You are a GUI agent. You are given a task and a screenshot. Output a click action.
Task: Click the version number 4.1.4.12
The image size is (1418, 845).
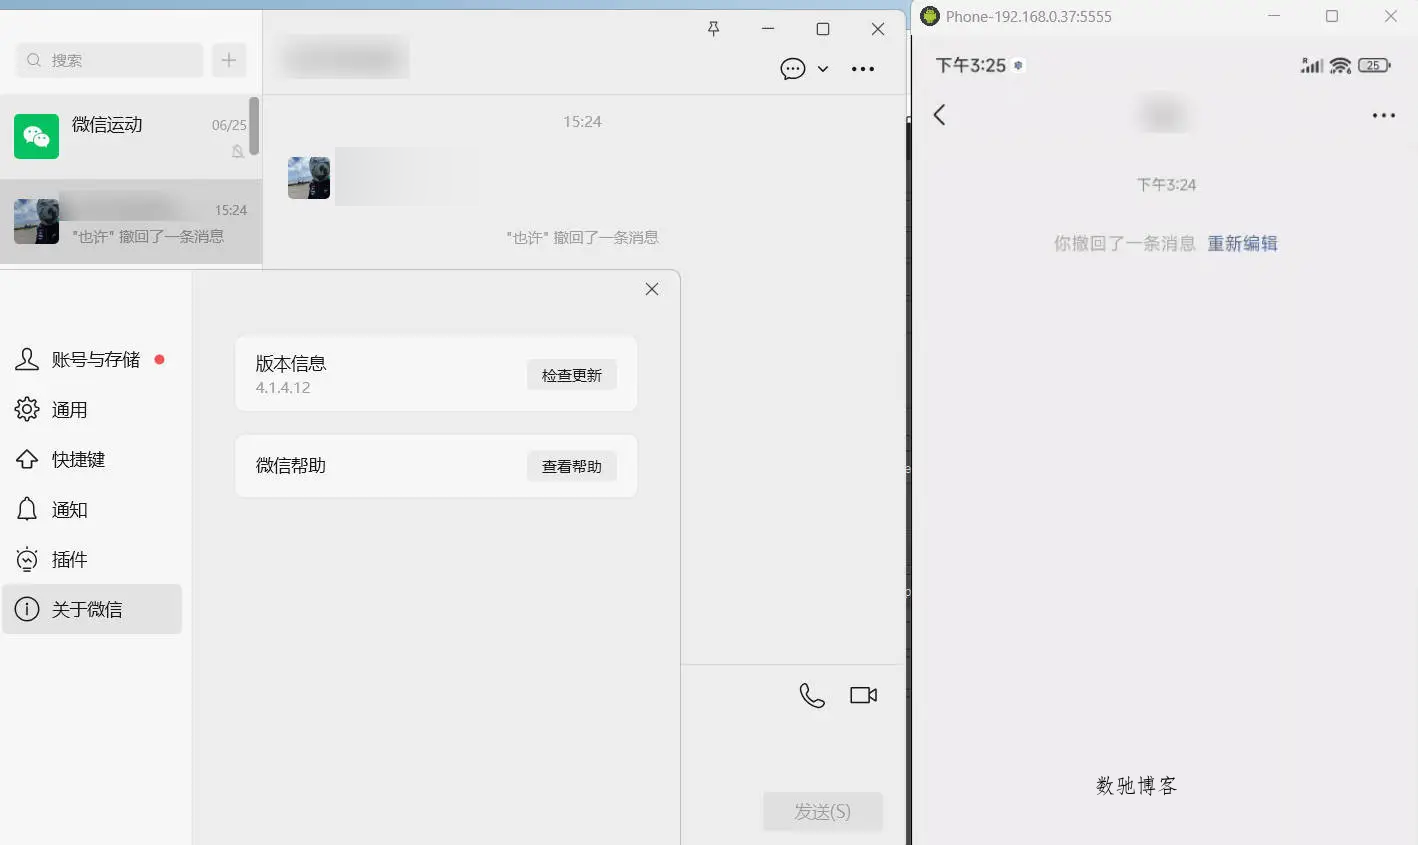coord(283,388)
